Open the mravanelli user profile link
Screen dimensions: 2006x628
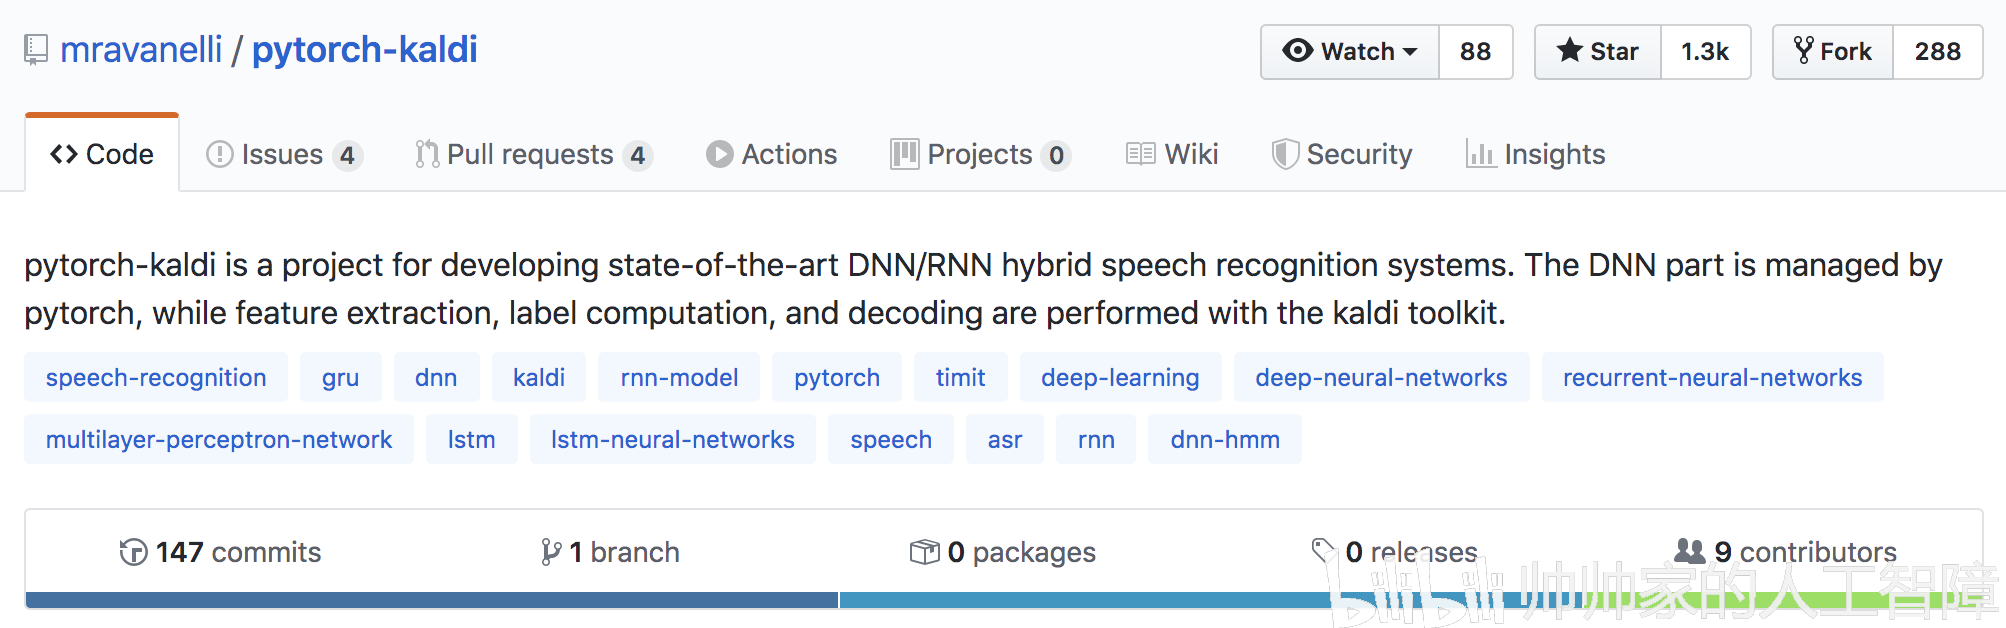point(141,50)
